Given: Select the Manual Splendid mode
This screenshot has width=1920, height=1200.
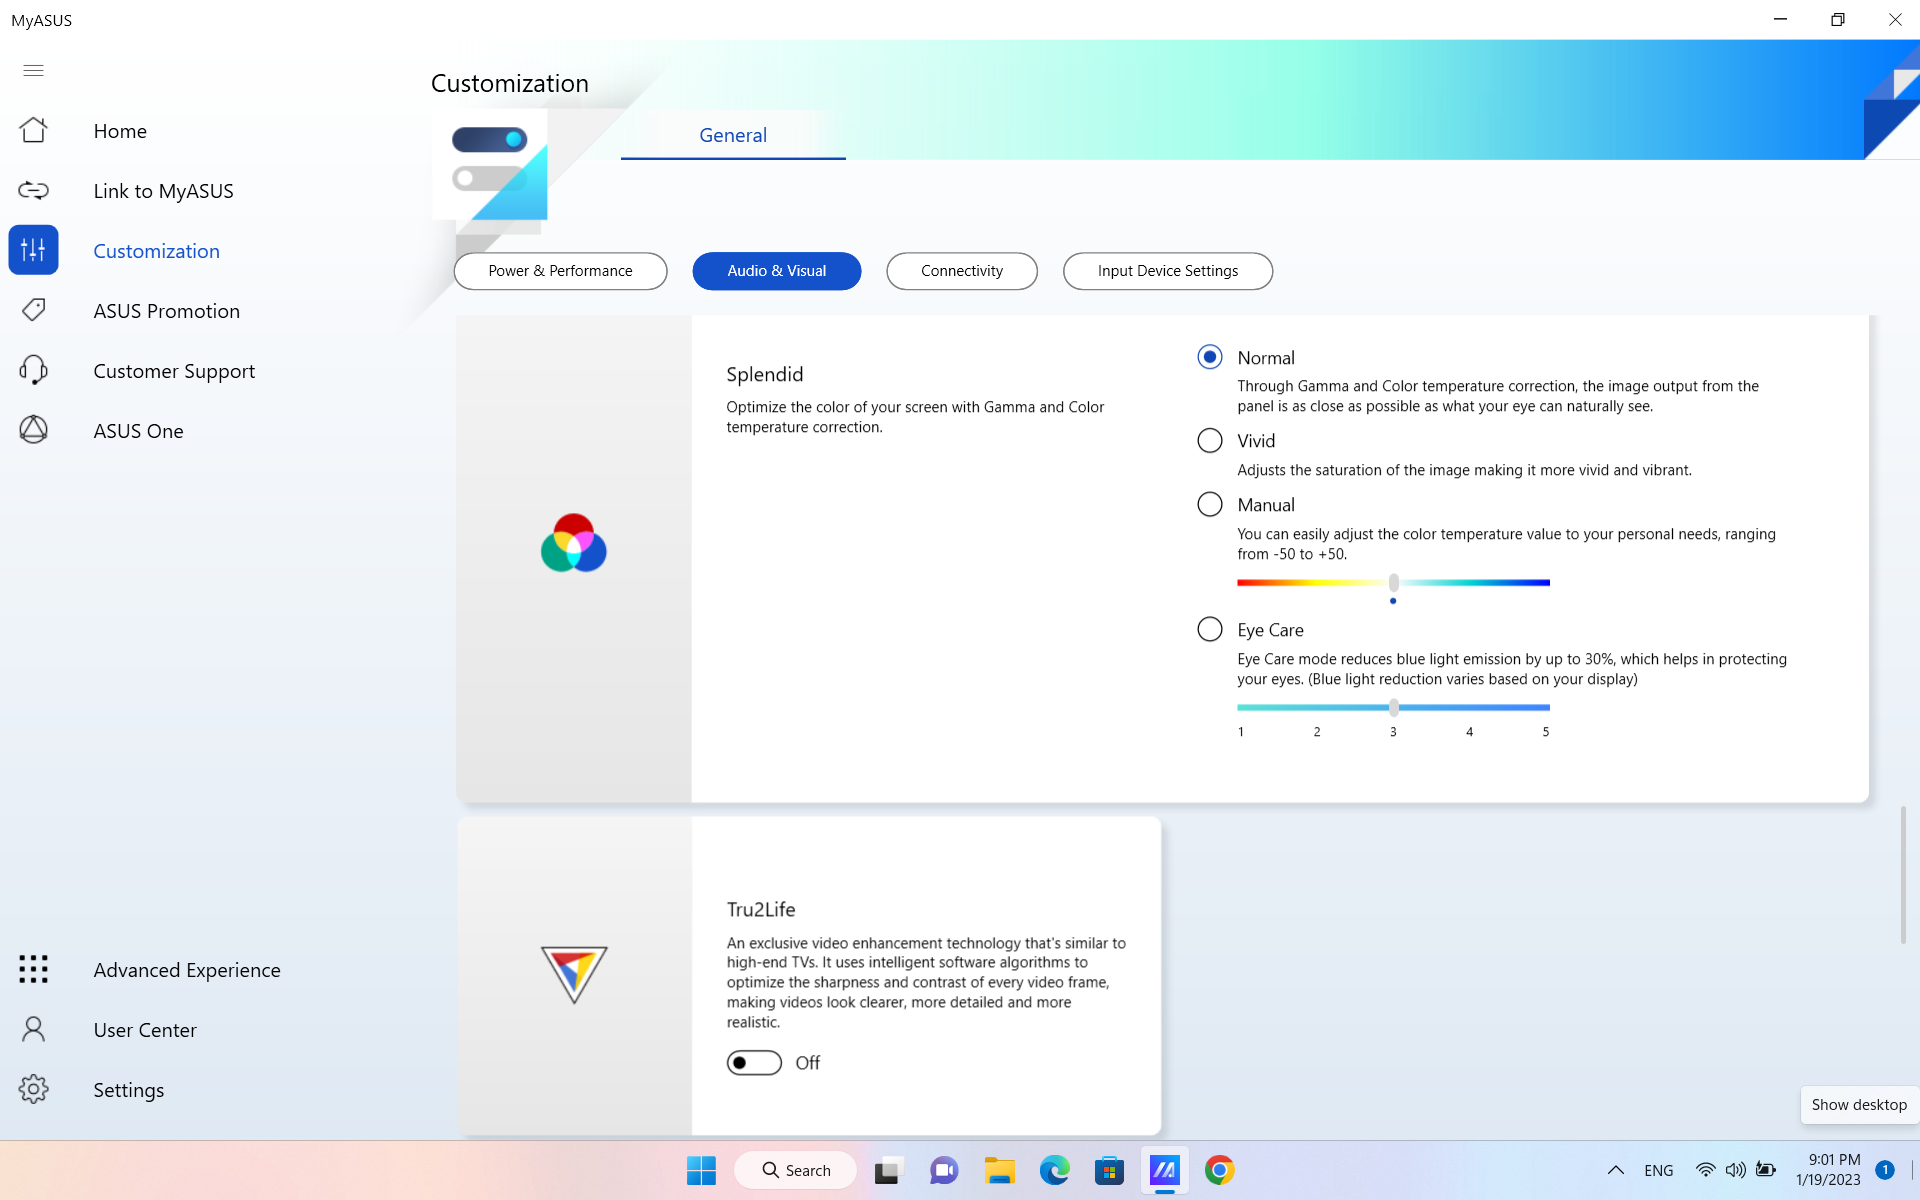Looking at the screenshot, I should coord(1209,504).
